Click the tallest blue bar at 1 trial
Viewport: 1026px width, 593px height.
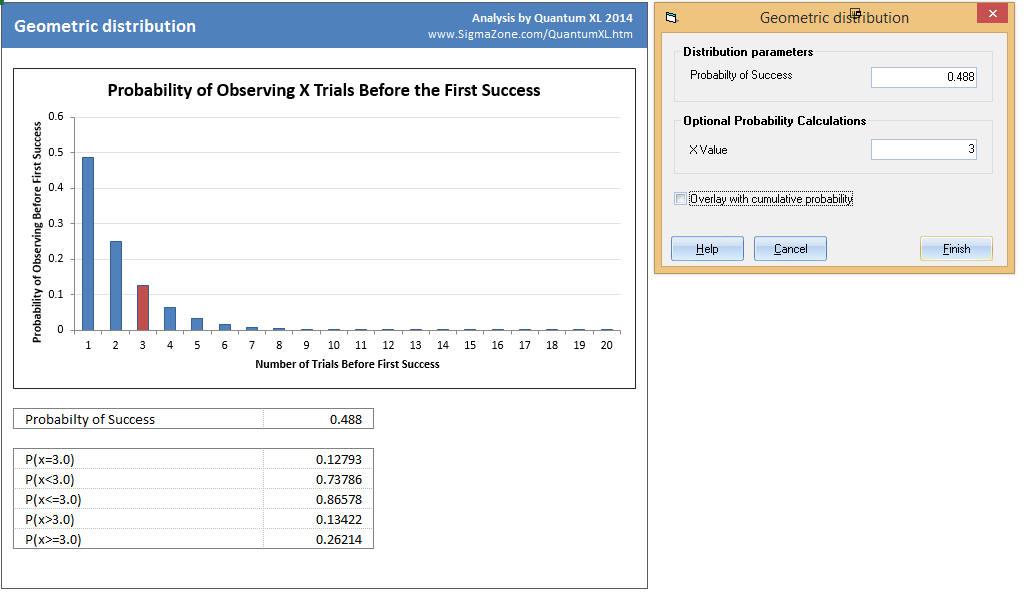[88, 243]
